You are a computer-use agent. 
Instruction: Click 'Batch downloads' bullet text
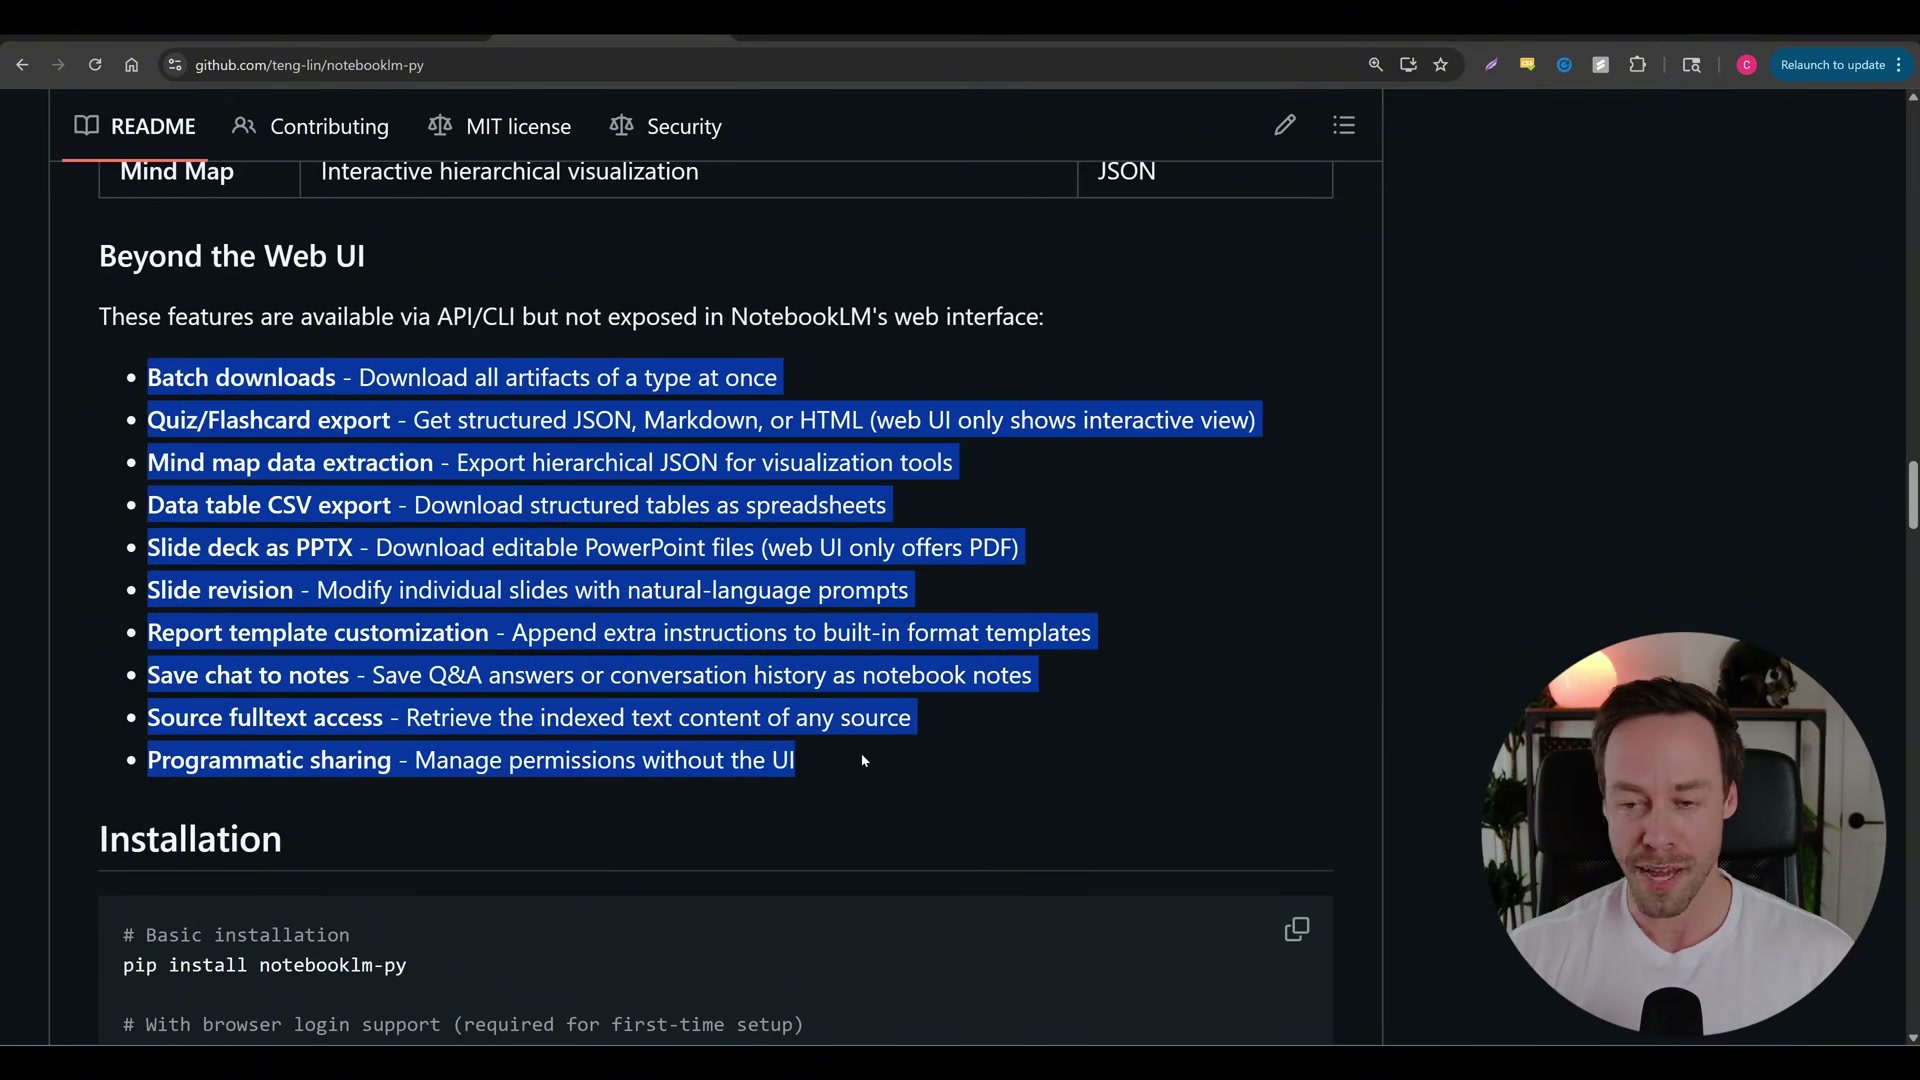[x=241, y=378]
